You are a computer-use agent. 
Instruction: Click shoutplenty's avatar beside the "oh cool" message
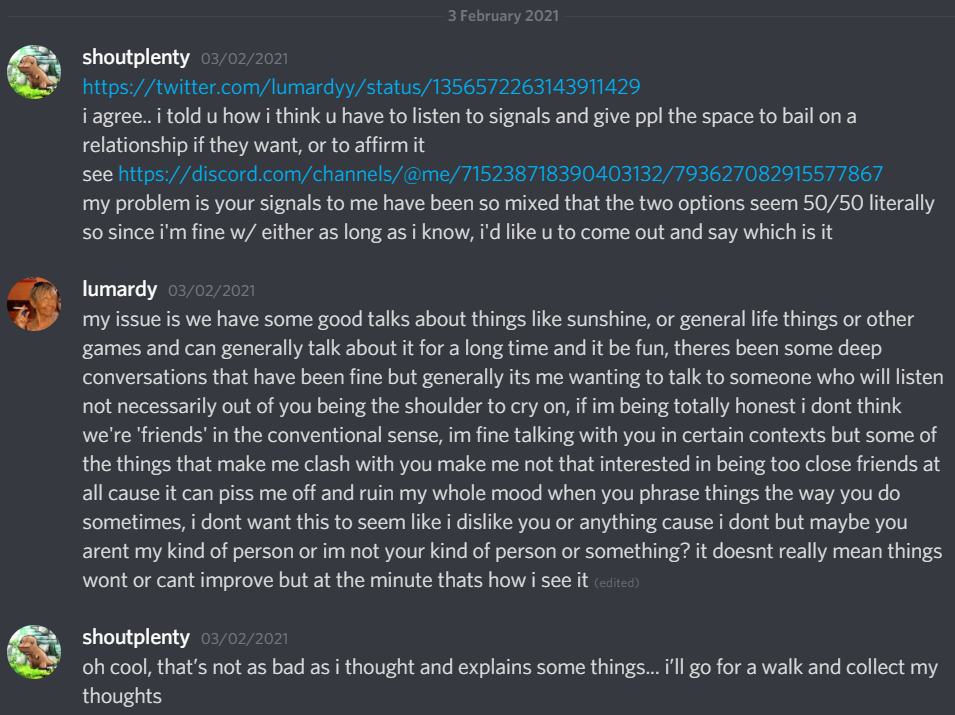tap(34, 651)
